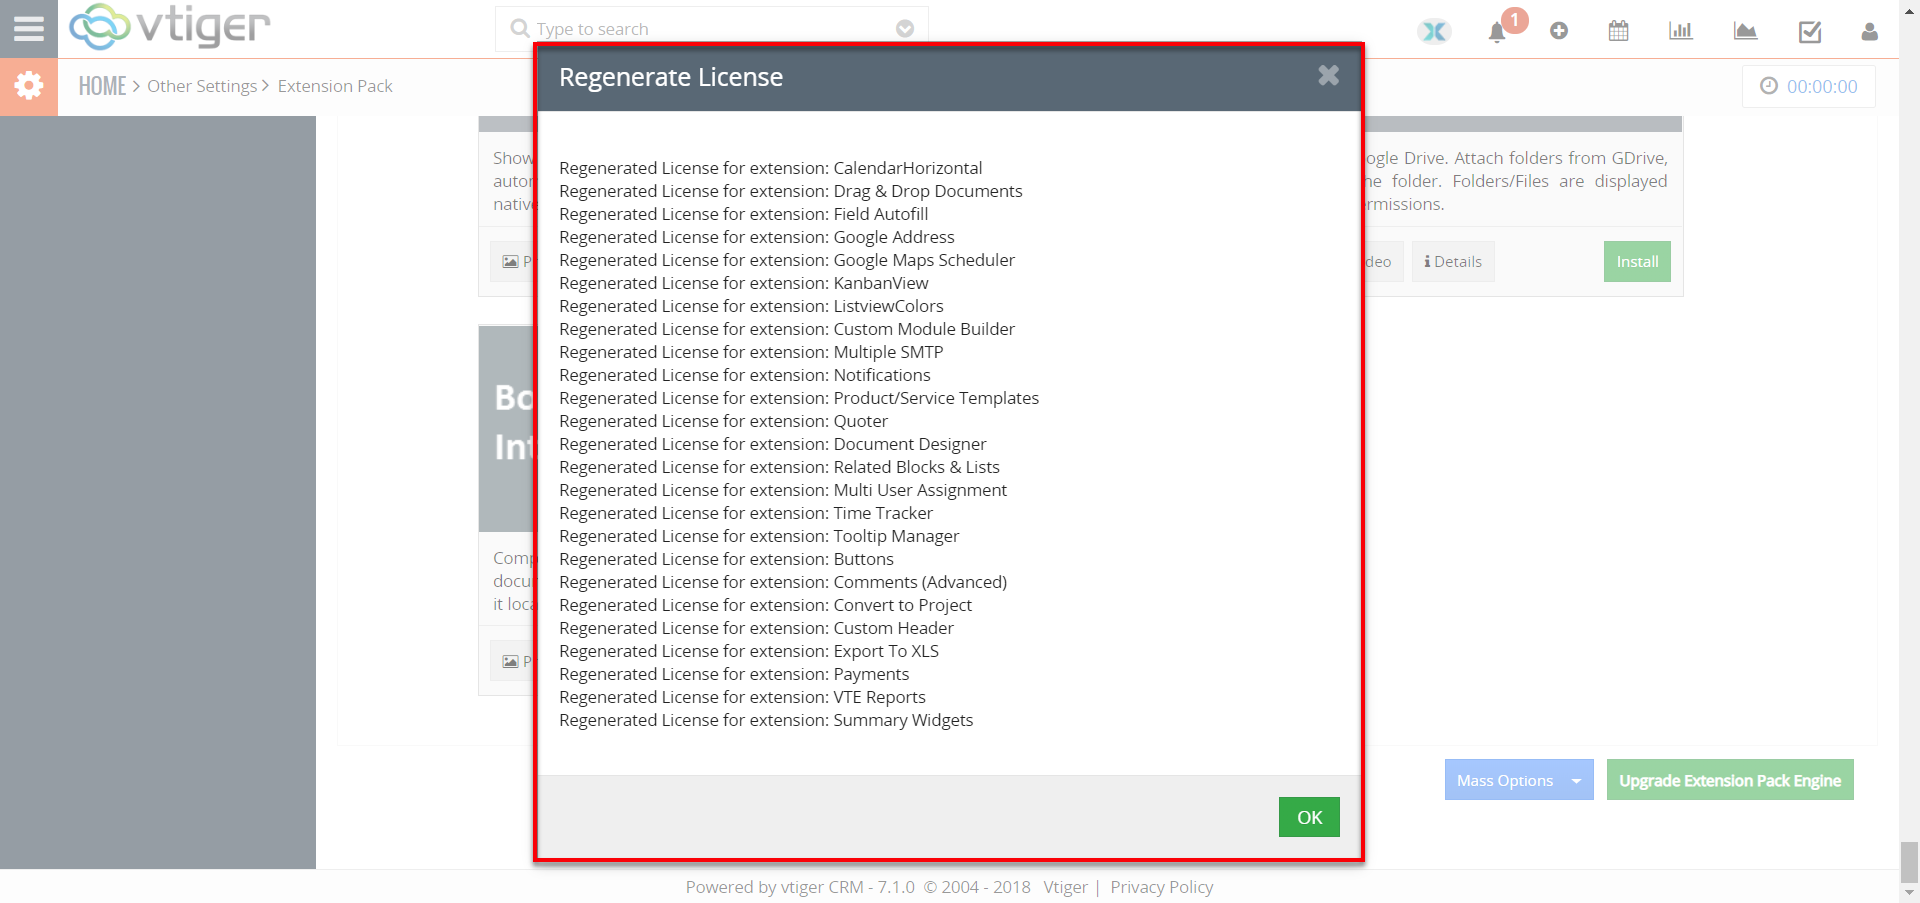Open Extension Pack breadcrumb
1920x903 pixels.
click(x=335, y=86)
